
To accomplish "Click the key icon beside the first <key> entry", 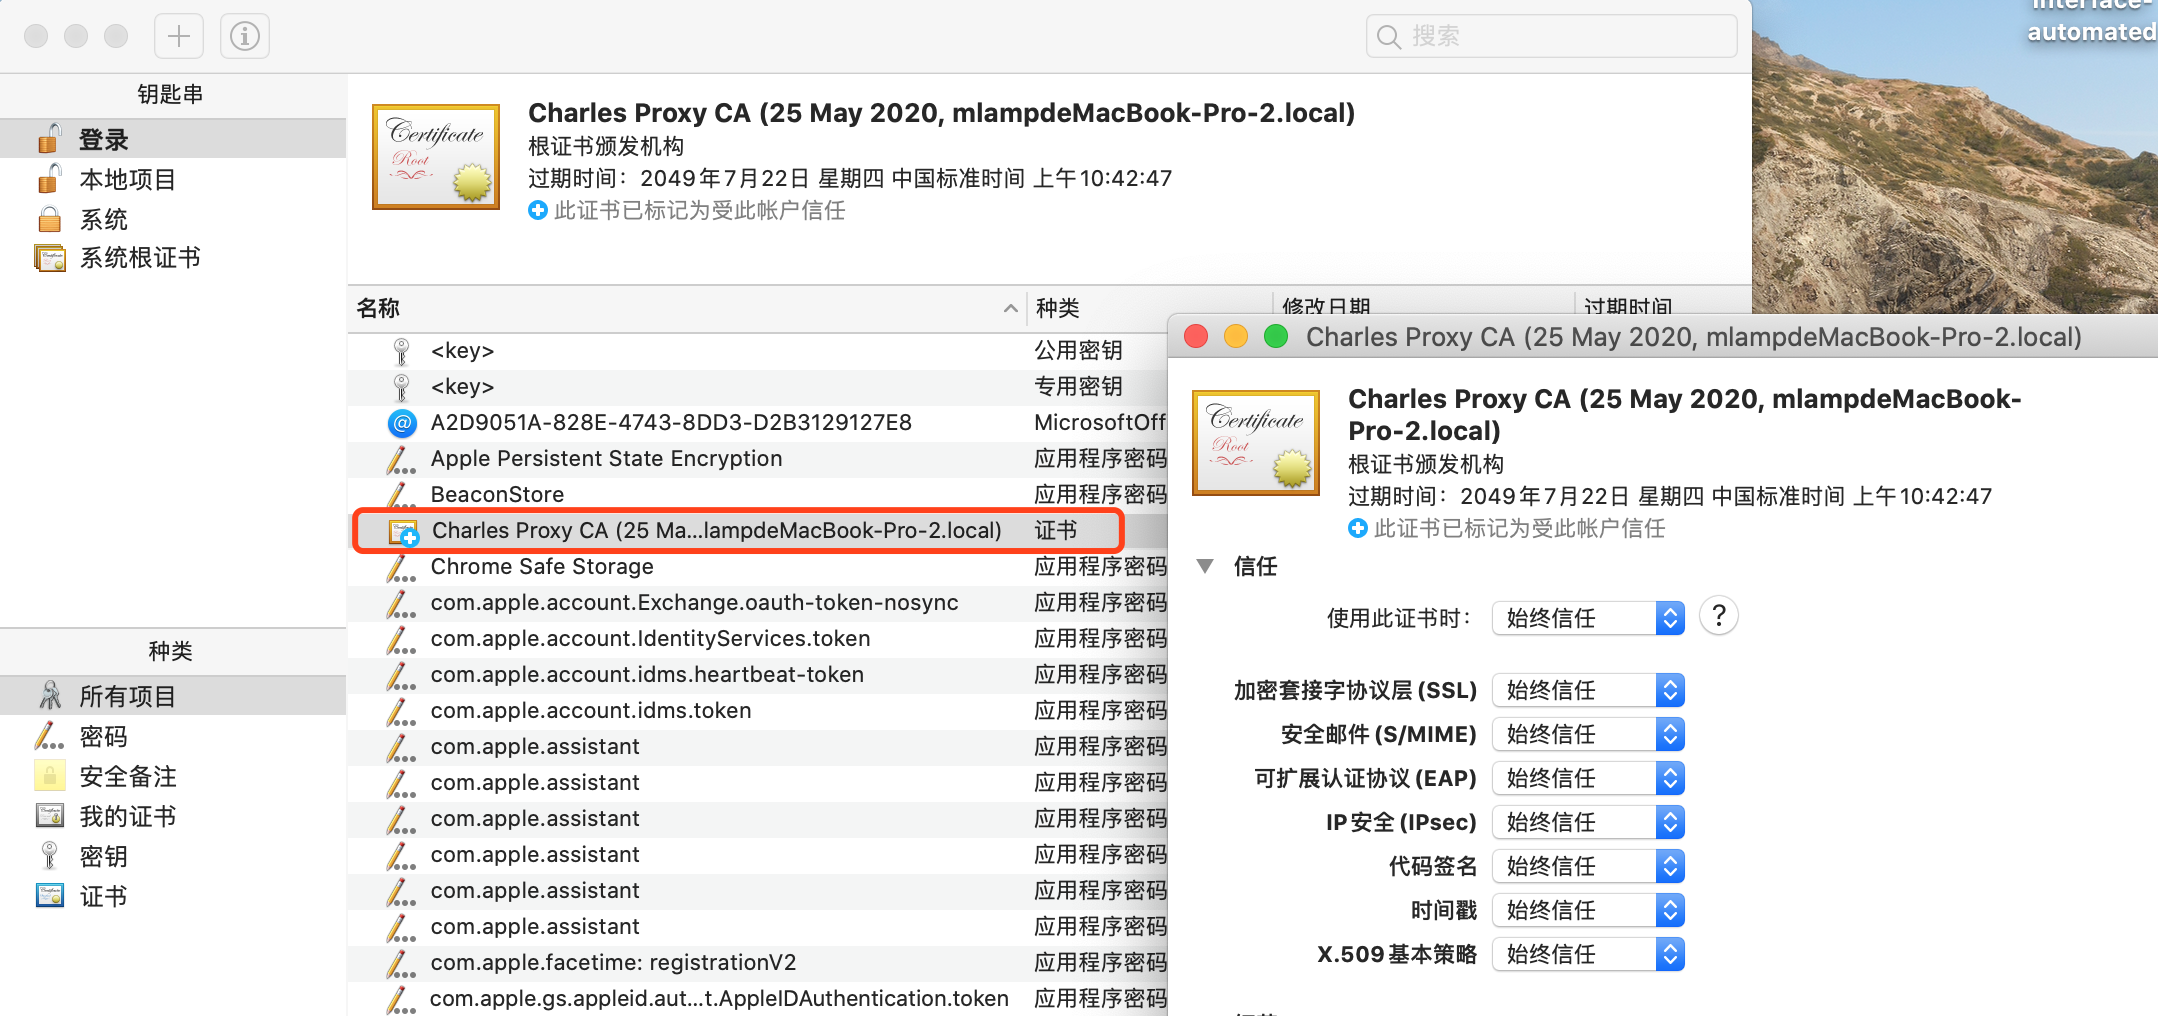I will coord(401,350).
